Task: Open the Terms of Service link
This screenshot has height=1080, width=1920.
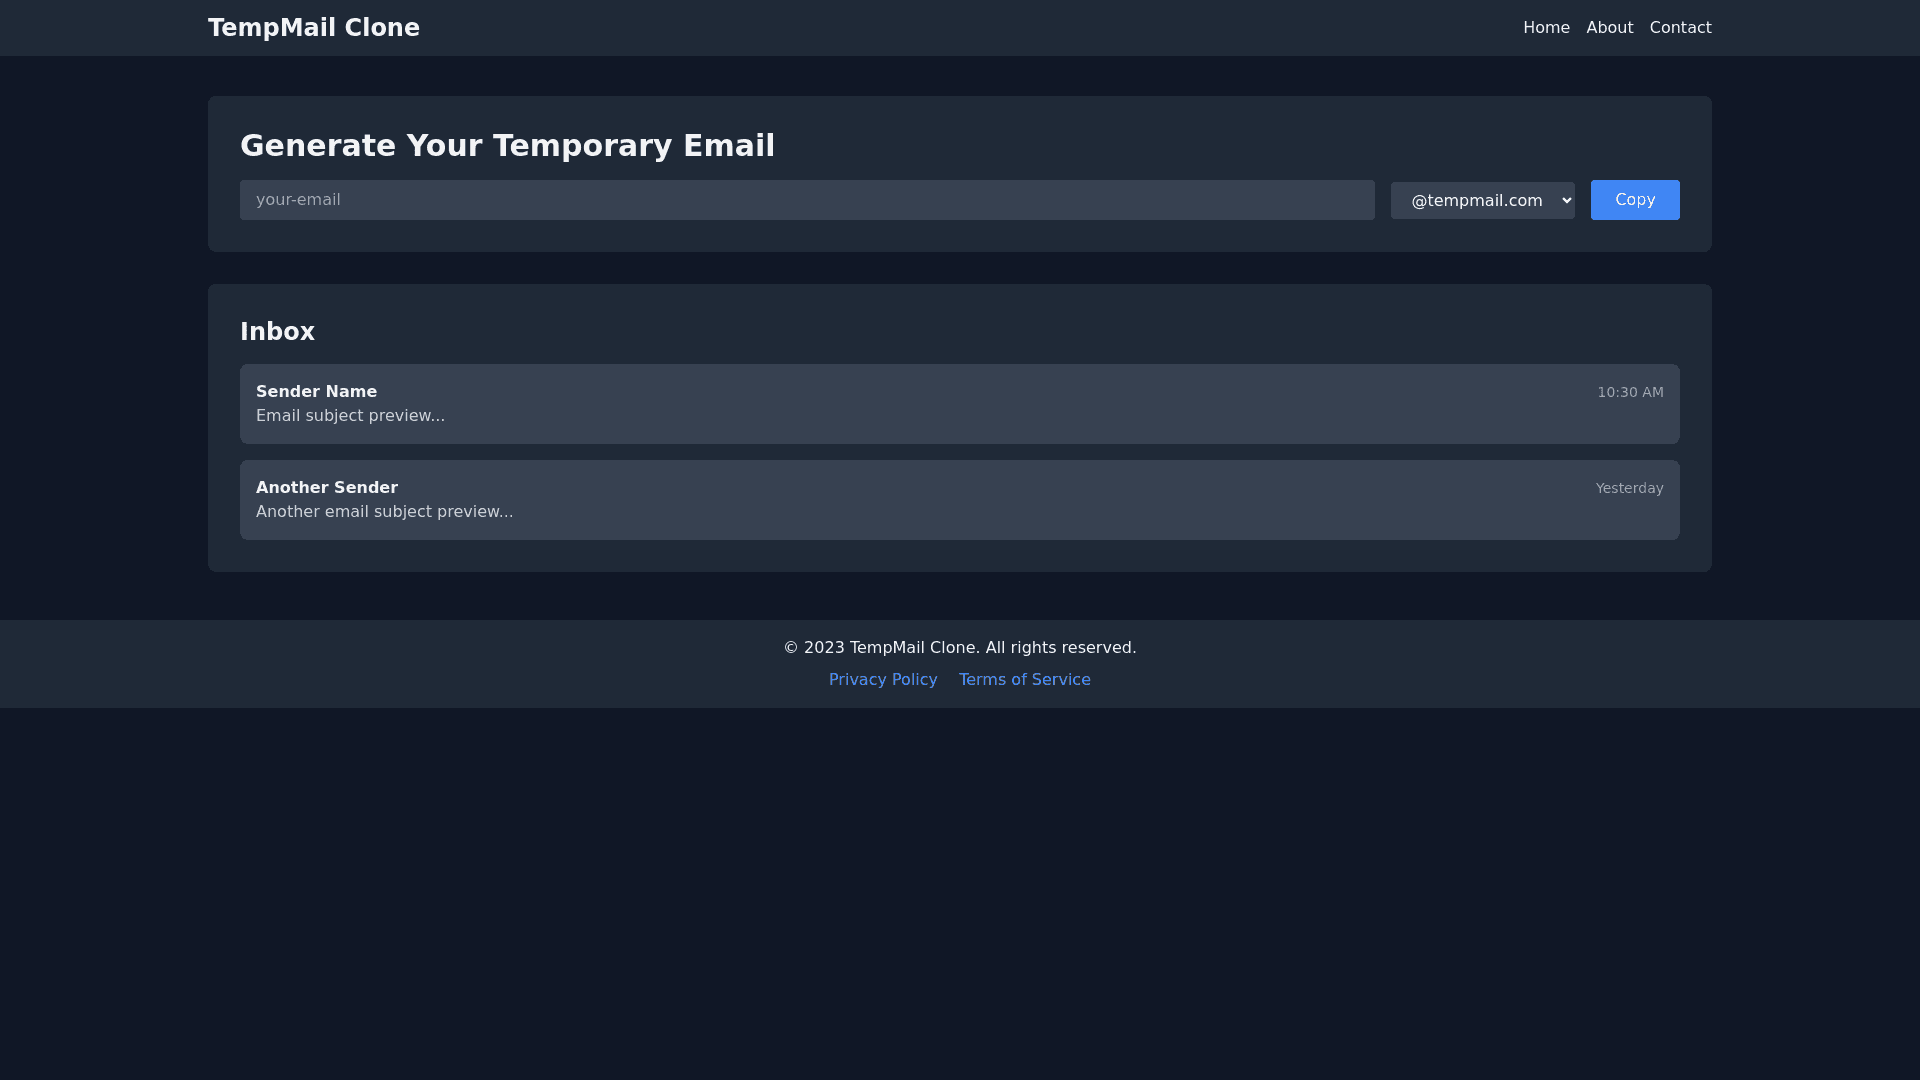Action: pyautogui.click(x=1024, y=680)
